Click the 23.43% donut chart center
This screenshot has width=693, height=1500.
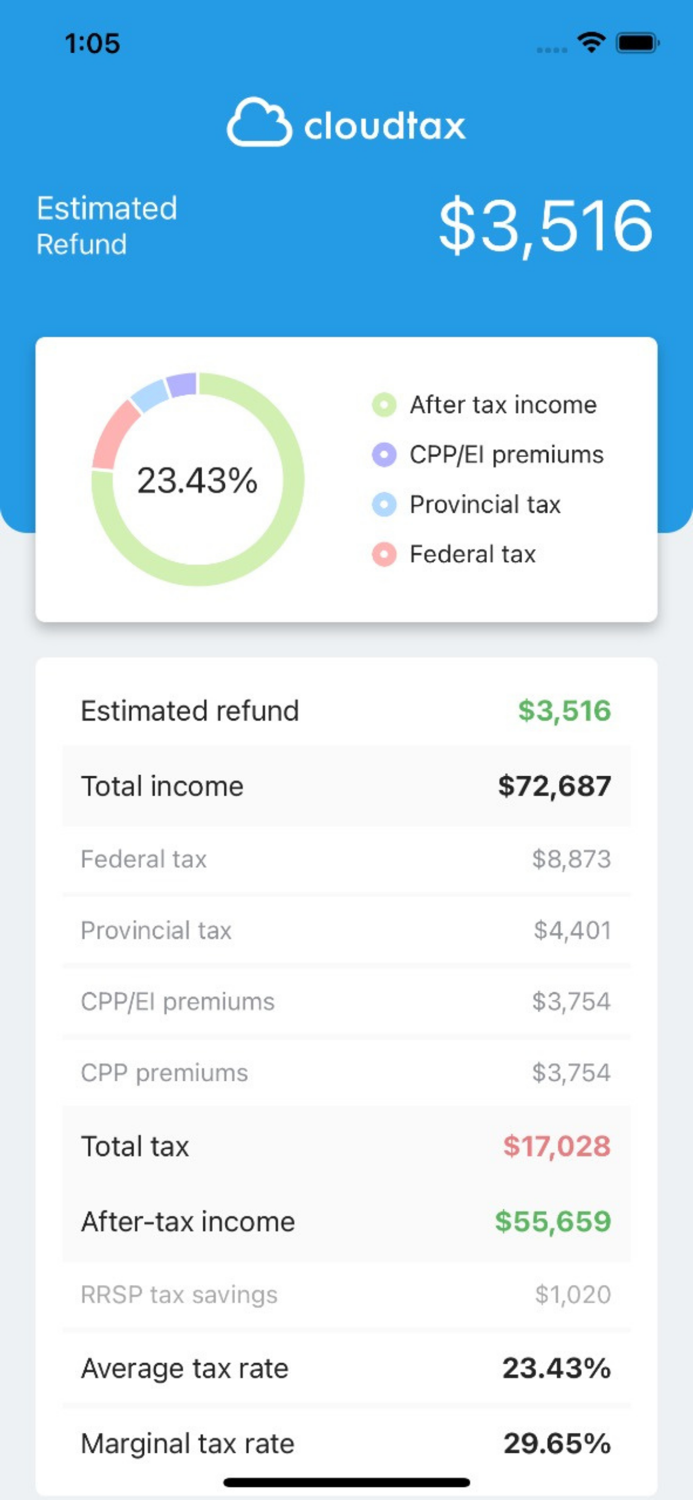[198, 480]
